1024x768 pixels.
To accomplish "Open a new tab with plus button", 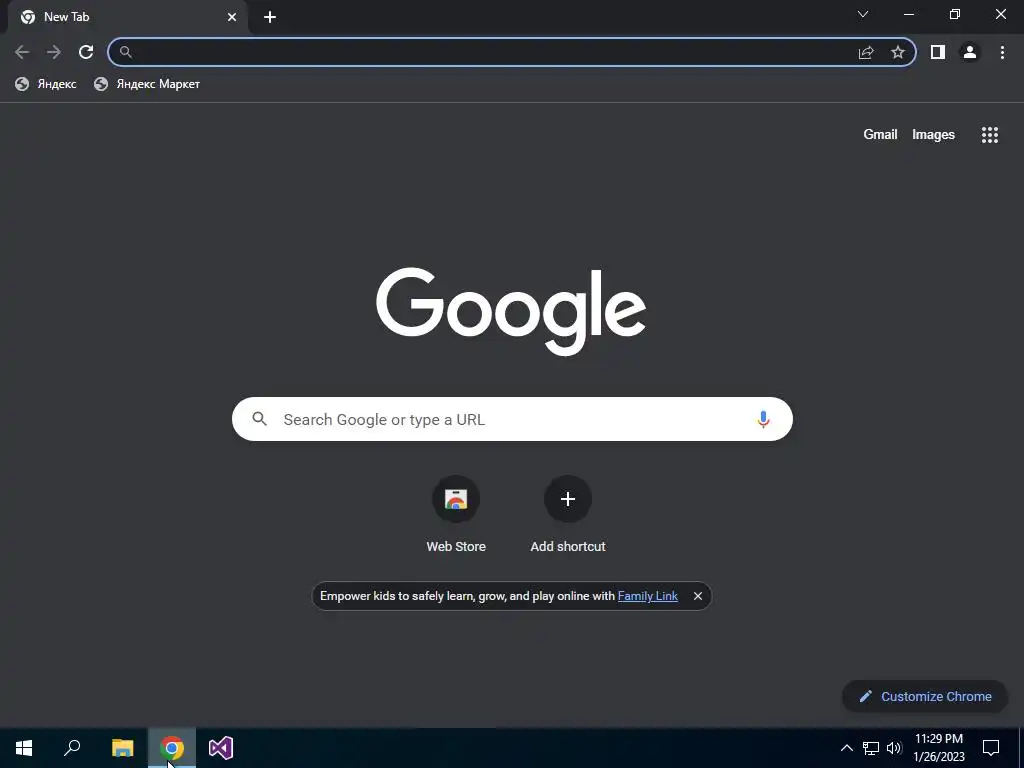I will coord(270,17).
